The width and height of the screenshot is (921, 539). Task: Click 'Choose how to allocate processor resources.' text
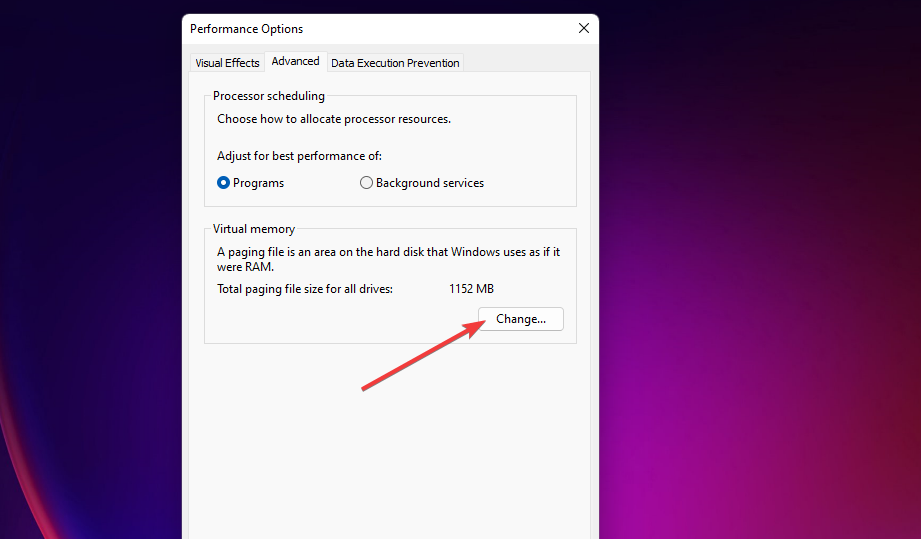[x=334, y=119]
